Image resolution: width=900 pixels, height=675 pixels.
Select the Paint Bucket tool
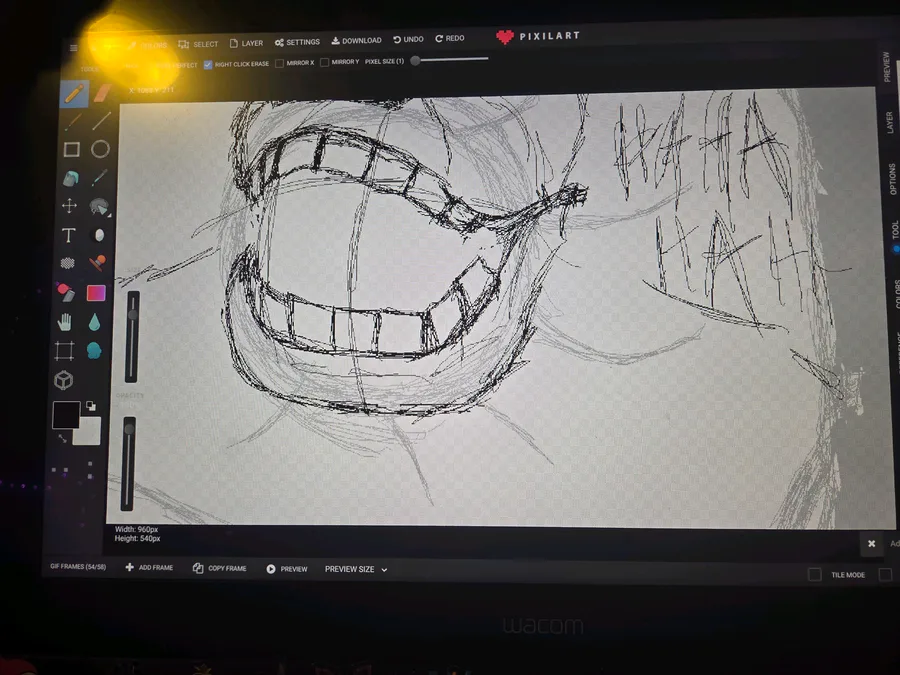pyautogui.click(x=71, y=179)
